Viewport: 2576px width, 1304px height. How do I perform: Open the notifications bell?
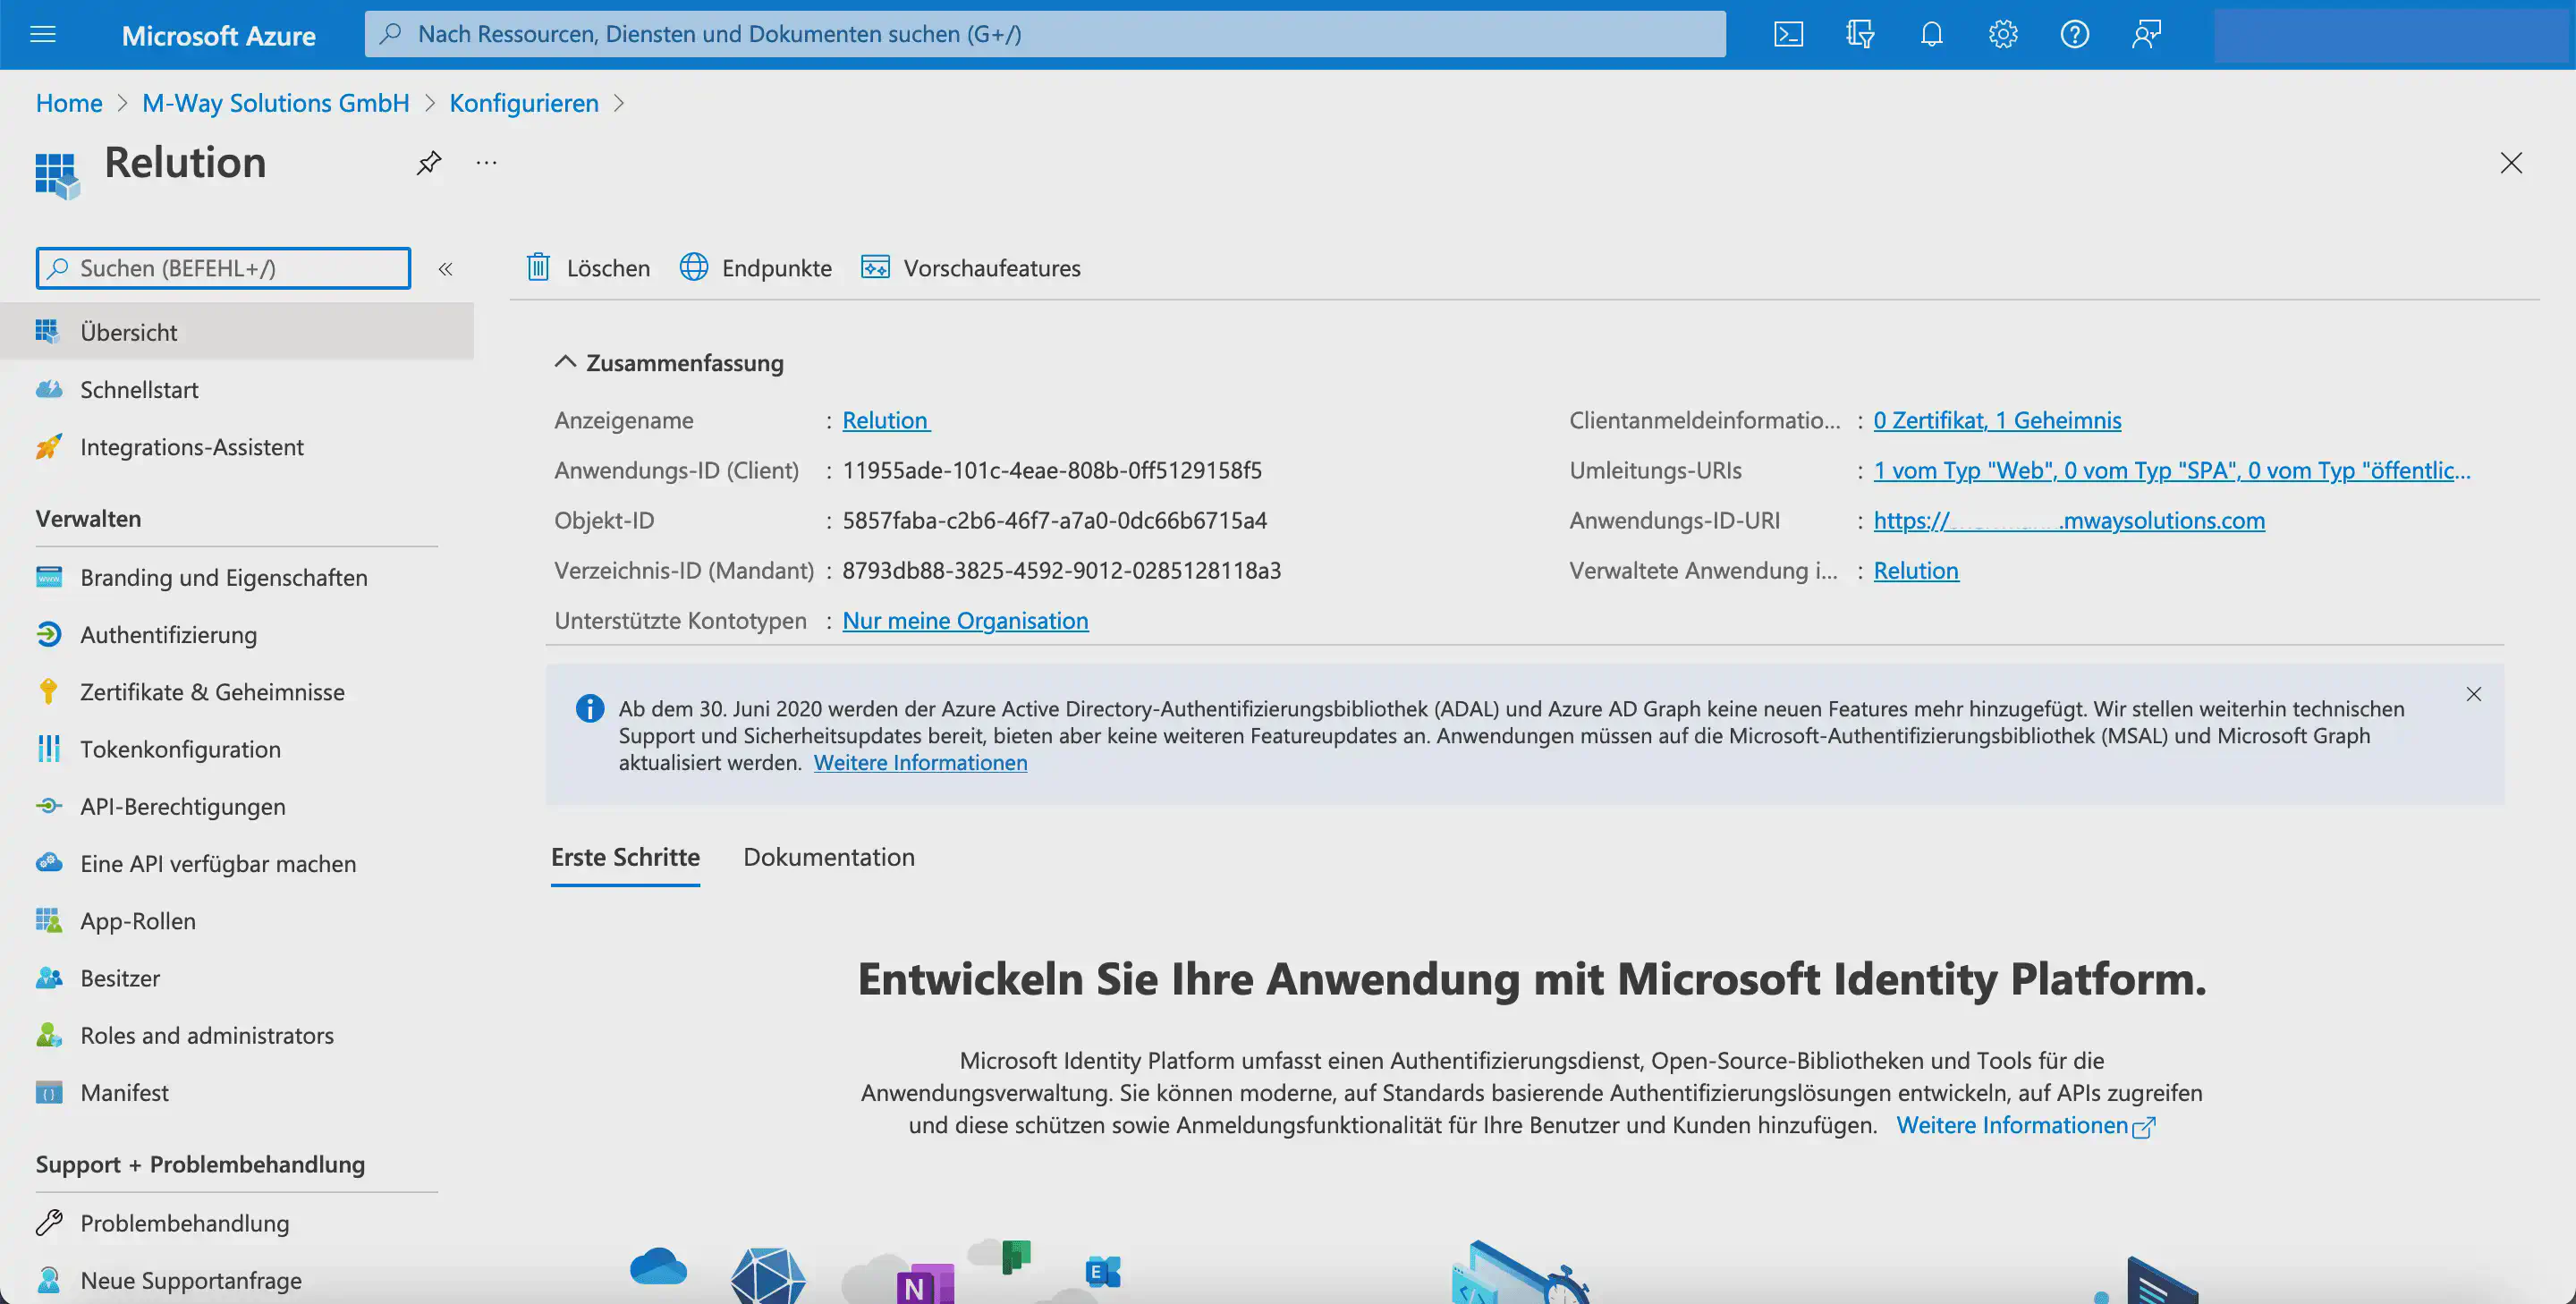[x=1931, y=35]
